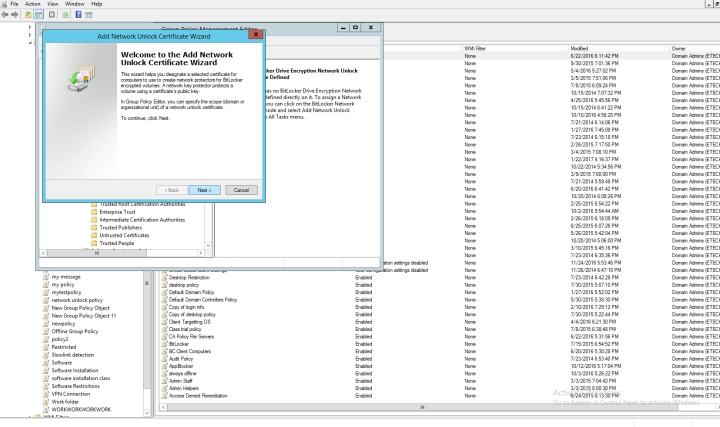720x427 pixels.
Task: Select Software Restrictions in the console tree
Action: (x=75, y=386)
